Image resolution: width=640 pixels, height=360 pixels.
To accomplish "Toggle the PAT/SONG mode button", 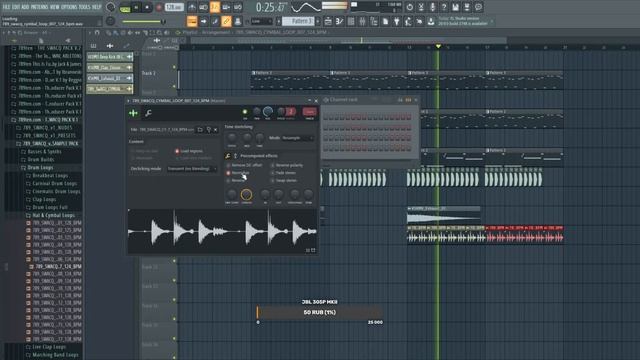I will point(125,8).
